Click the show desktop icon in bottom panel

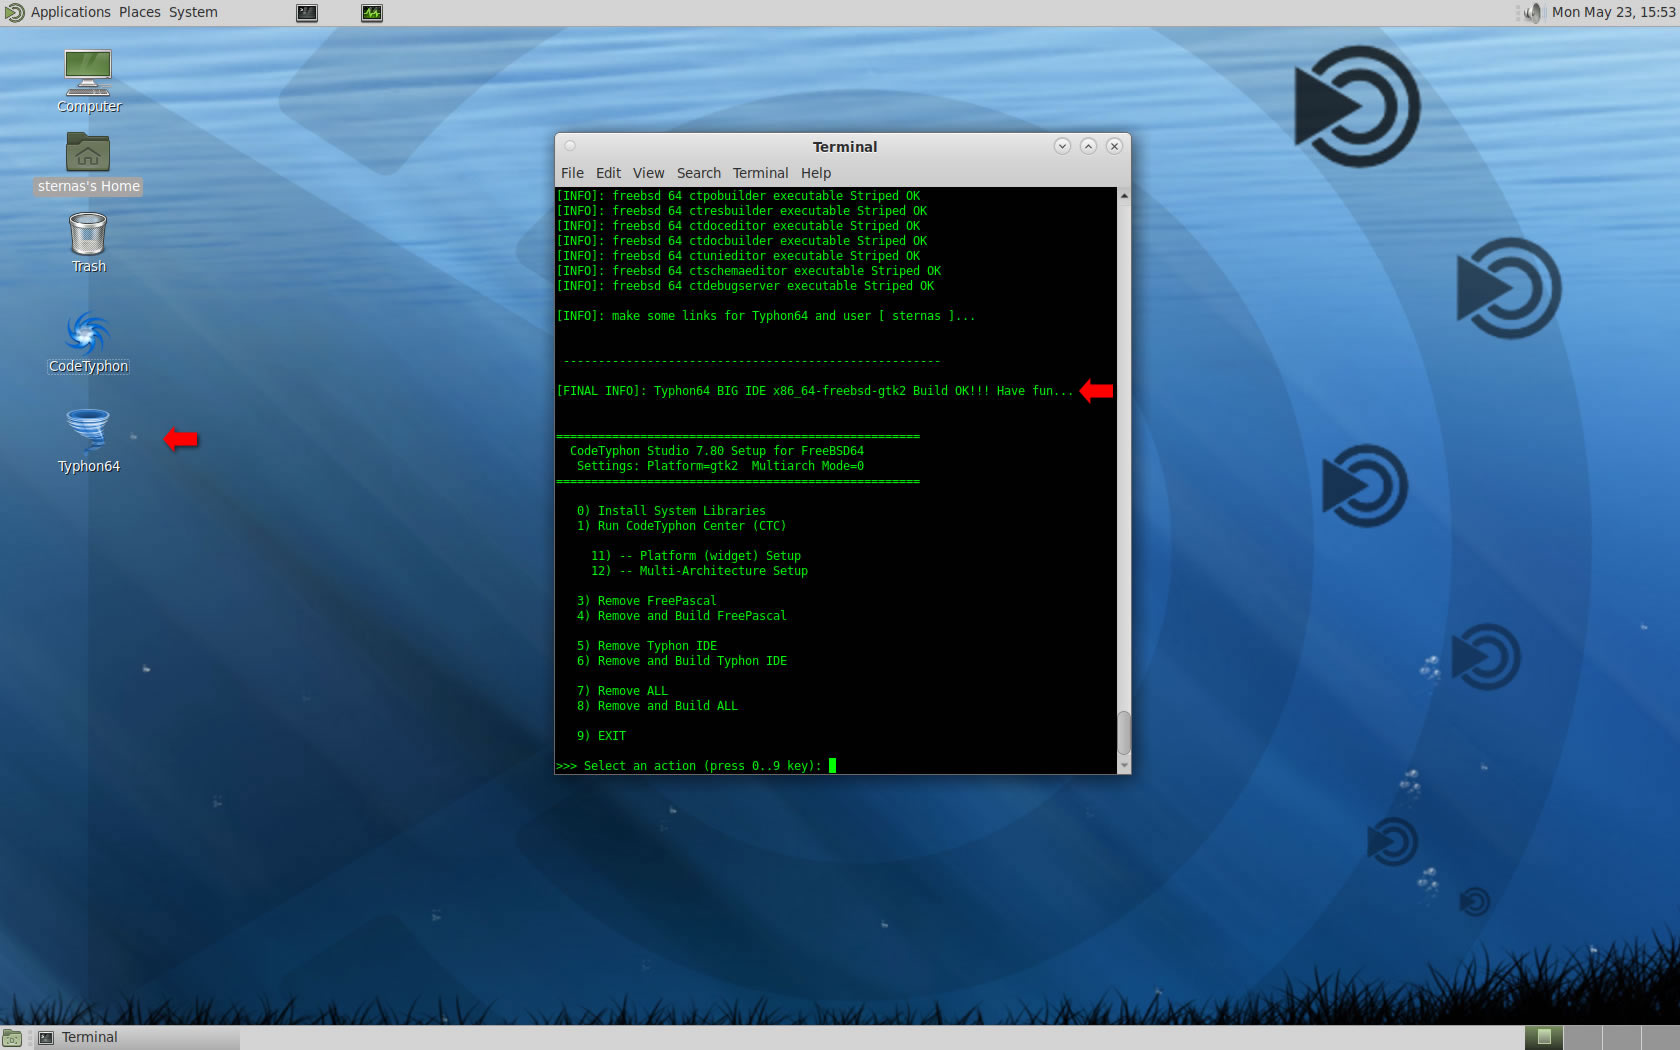12,1038
